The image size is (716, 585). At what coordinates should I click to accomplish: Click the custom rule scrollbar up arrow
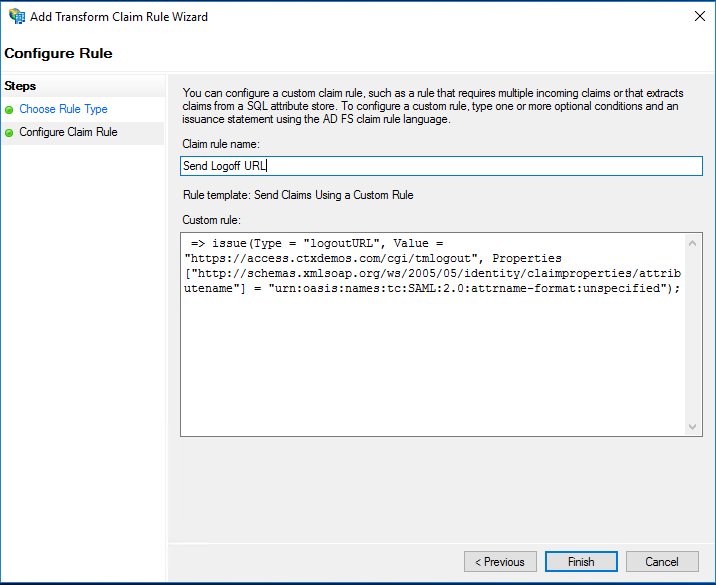pos(694,244)
